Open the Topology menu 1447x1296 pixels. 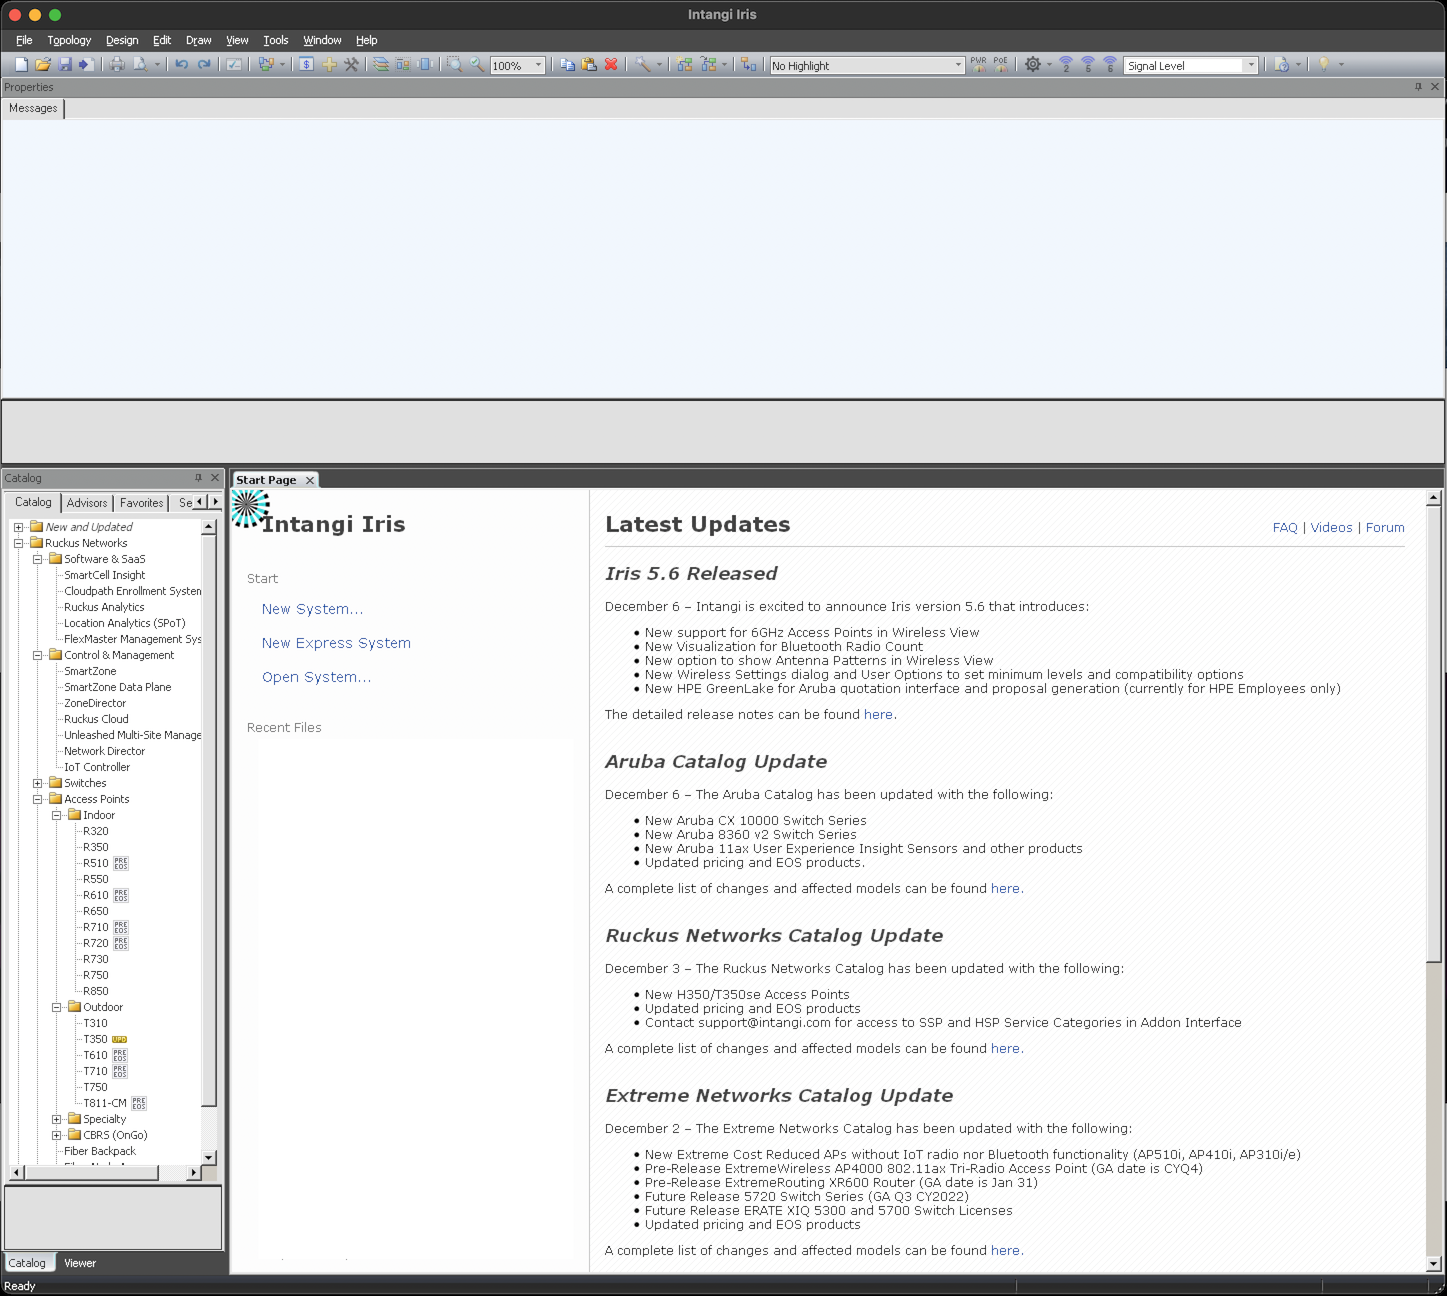click(69, 40)
